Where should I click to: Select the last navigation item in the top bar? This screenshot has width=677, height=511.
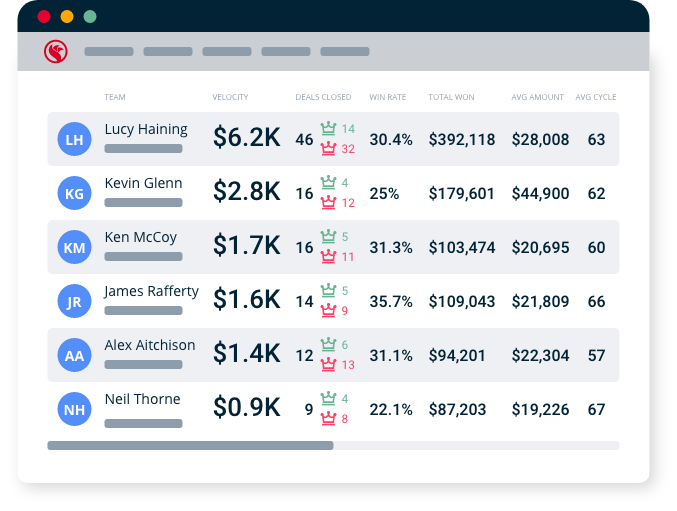(x=345, y=51)
